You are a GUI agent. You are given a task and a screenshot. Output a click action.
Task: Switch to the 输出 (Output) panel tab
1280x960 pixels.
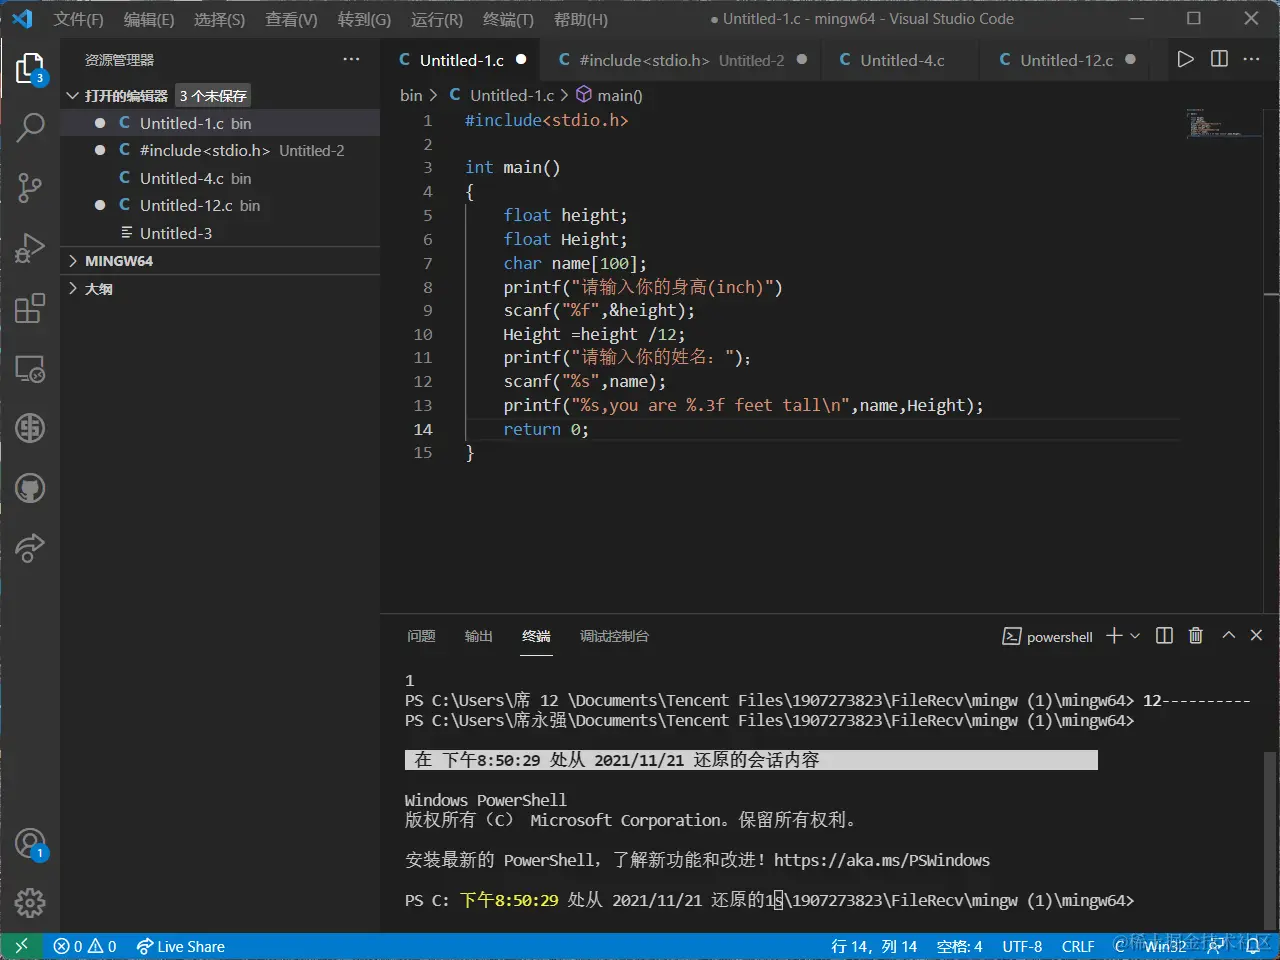tap(478, 636)
